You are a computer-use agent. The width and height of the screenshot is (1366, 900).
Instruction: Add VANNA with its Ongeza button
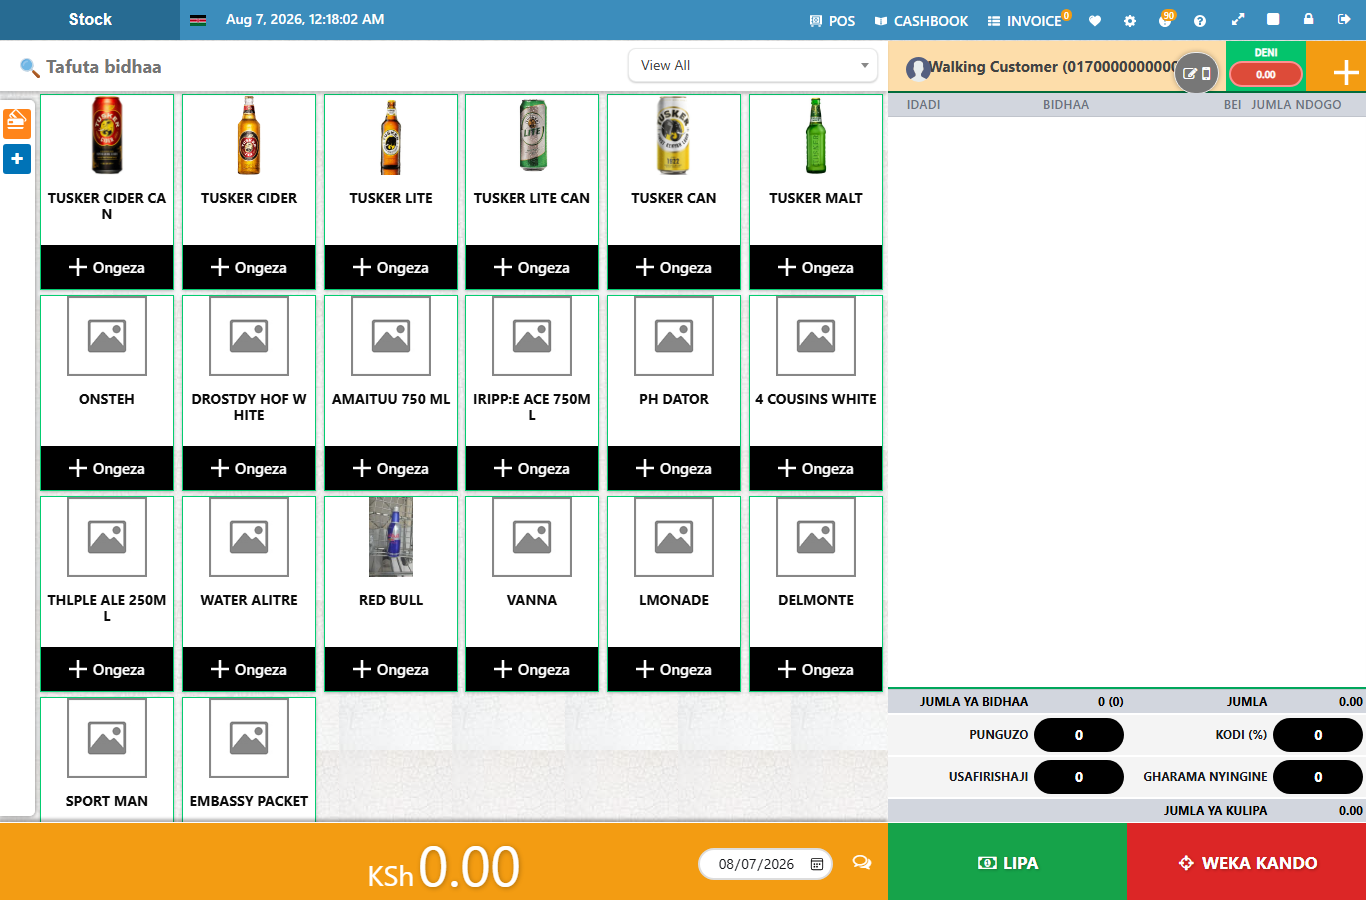click(x=532, y=669)
